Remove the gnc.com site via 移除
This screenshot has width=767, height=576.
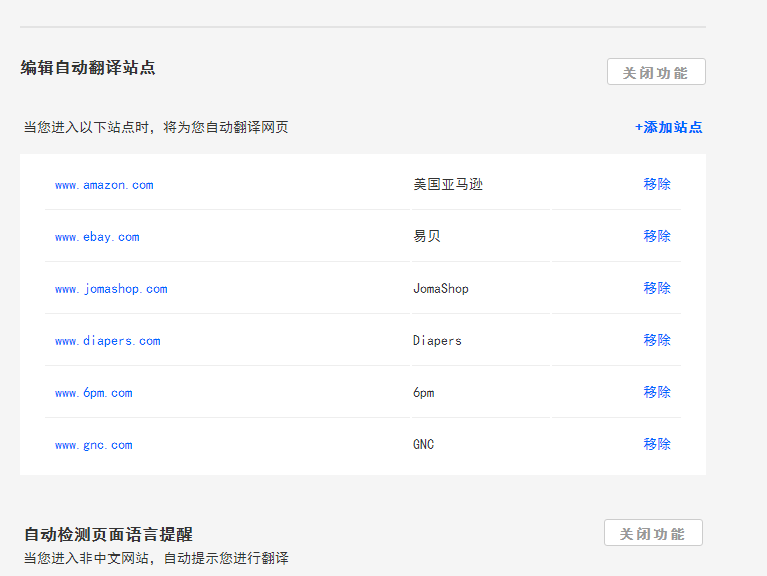tap(657, 444)
